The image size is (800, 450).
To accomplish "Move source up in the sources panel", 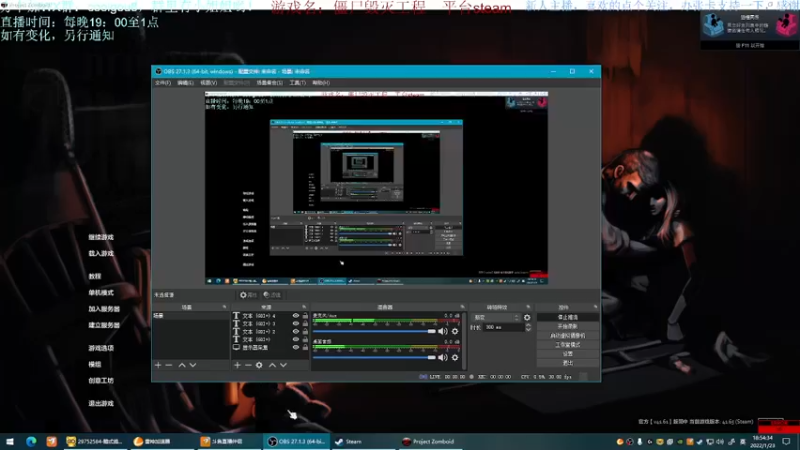I will coord(272,365).
